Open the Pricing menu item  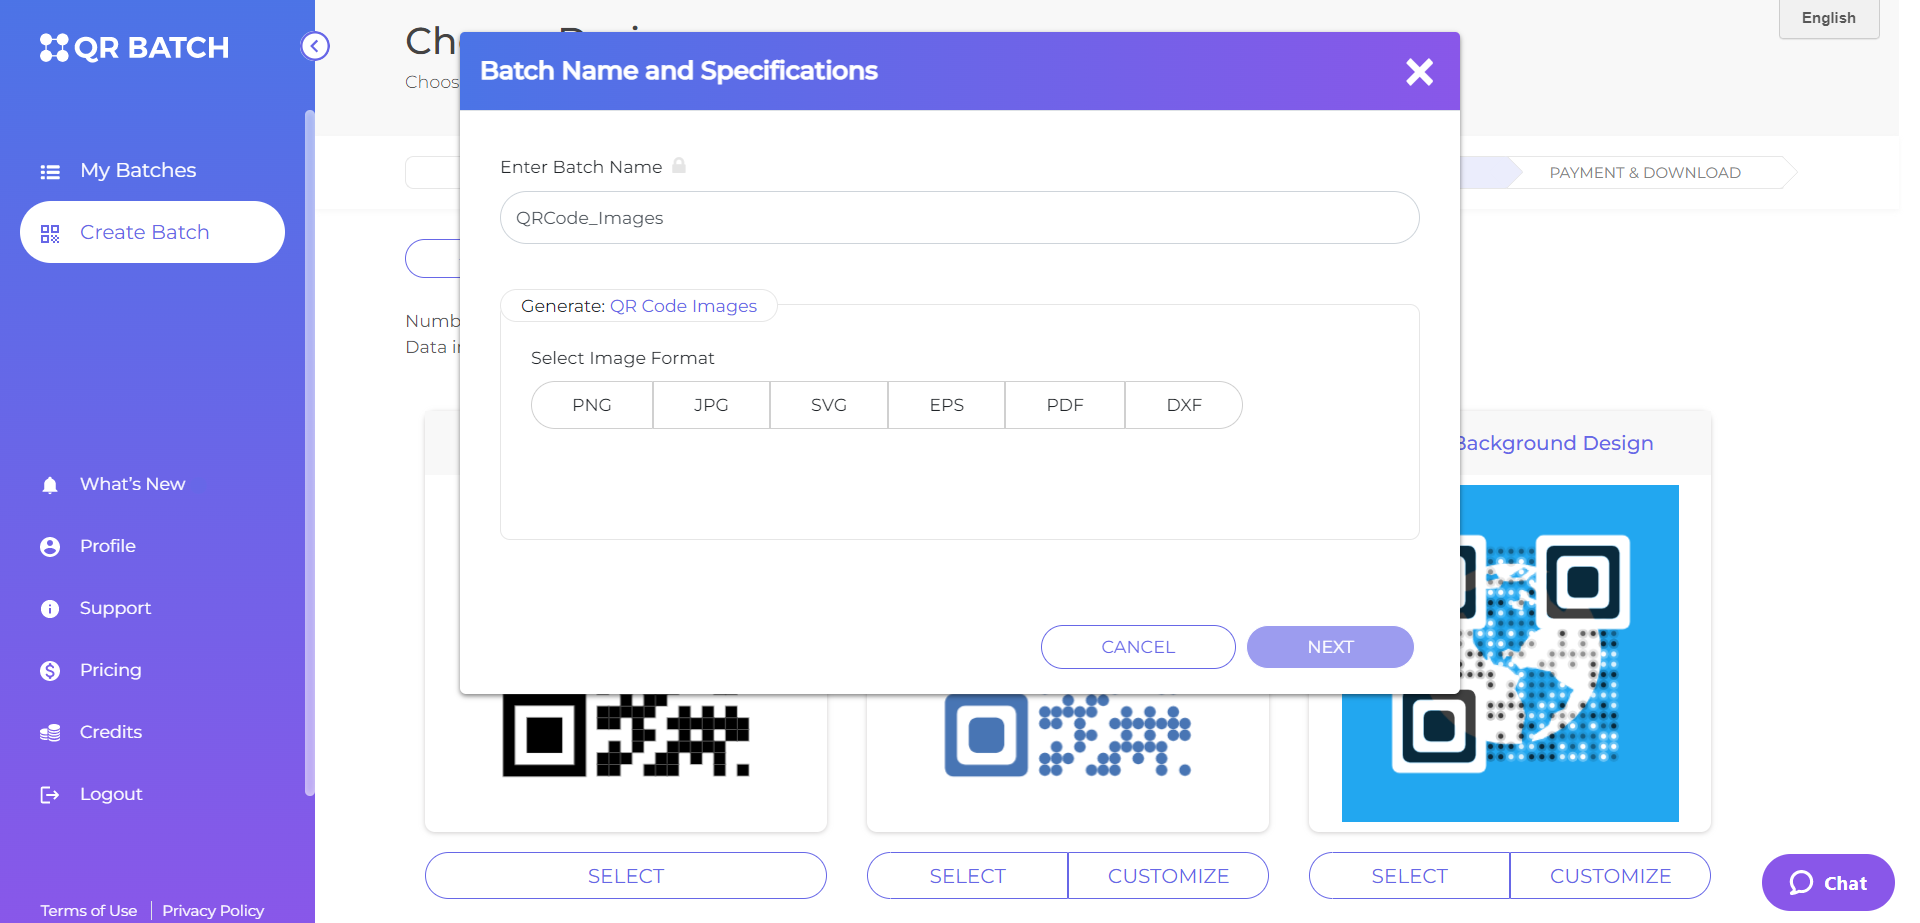pos(152,670)
